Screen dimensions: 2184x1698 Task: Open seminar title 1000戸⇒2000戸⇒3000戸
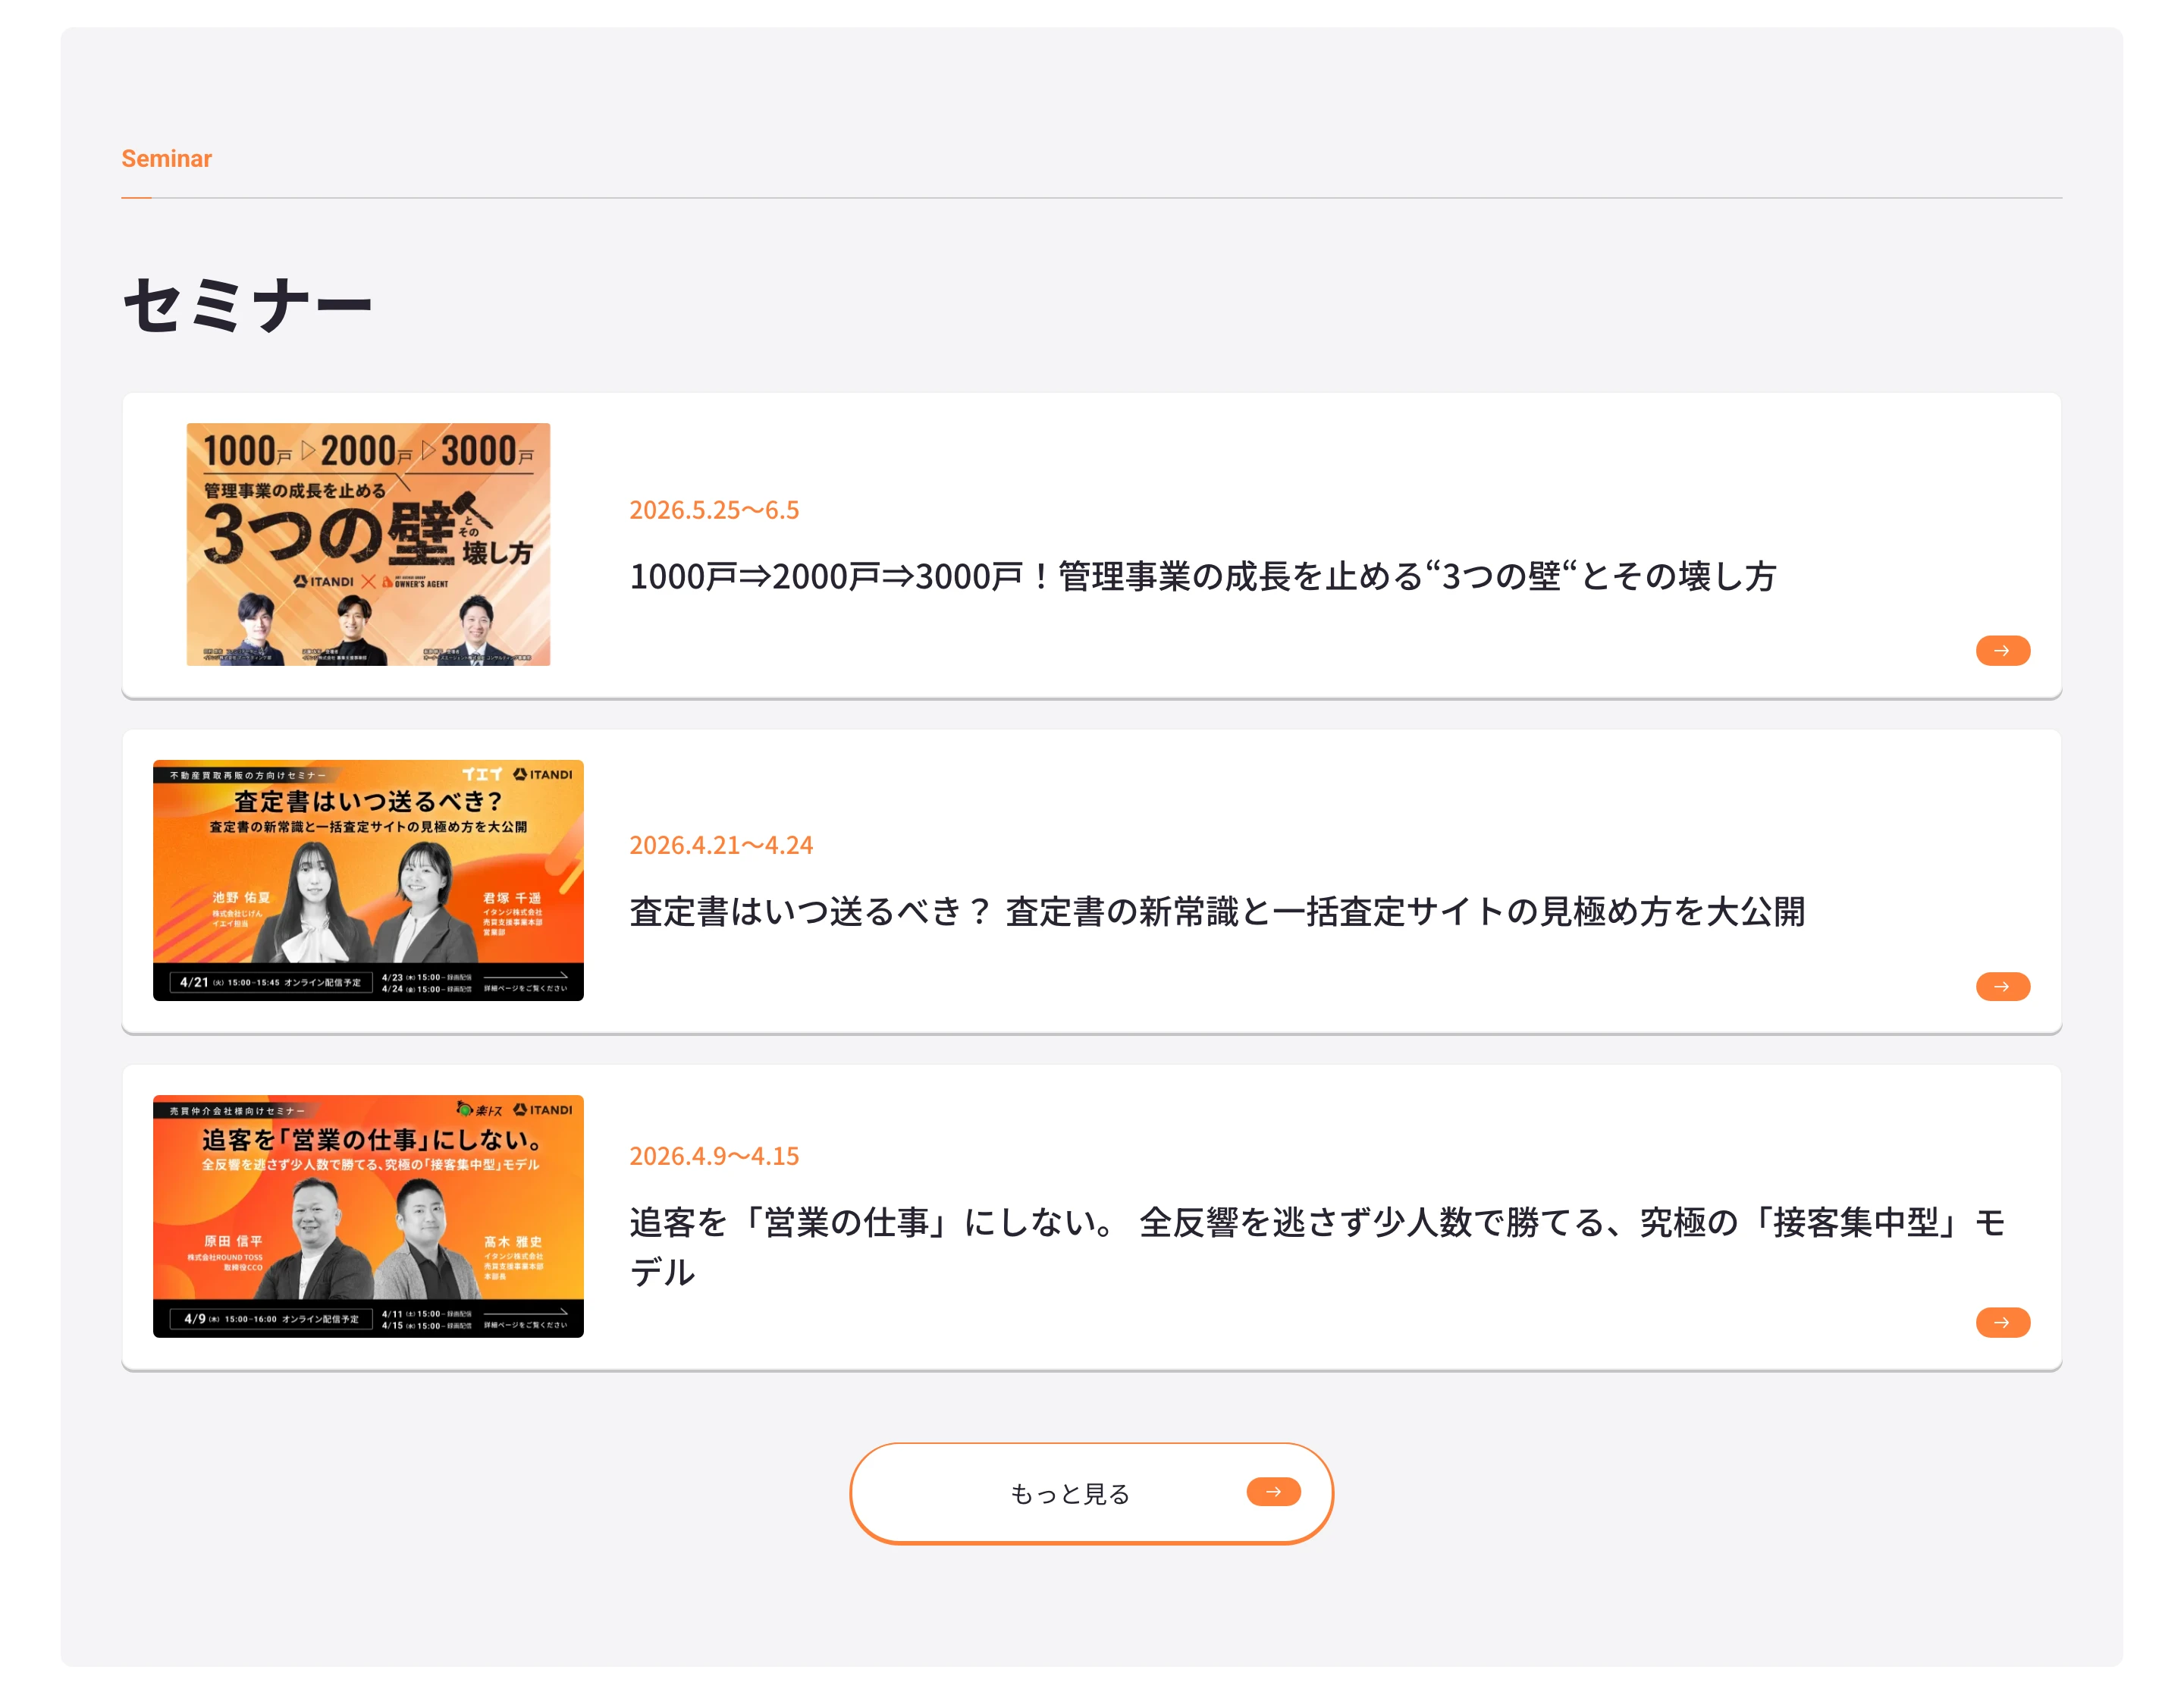[1202, 576]
